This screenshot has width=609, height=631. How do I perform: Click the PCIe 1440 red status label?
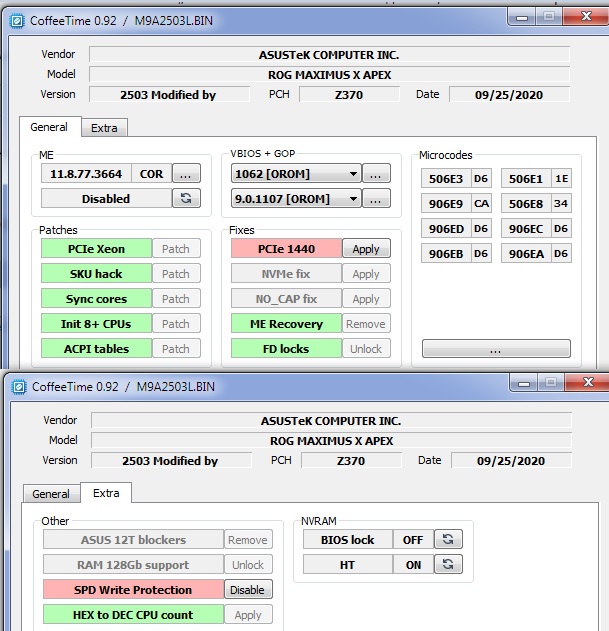[x=287, y=249]
